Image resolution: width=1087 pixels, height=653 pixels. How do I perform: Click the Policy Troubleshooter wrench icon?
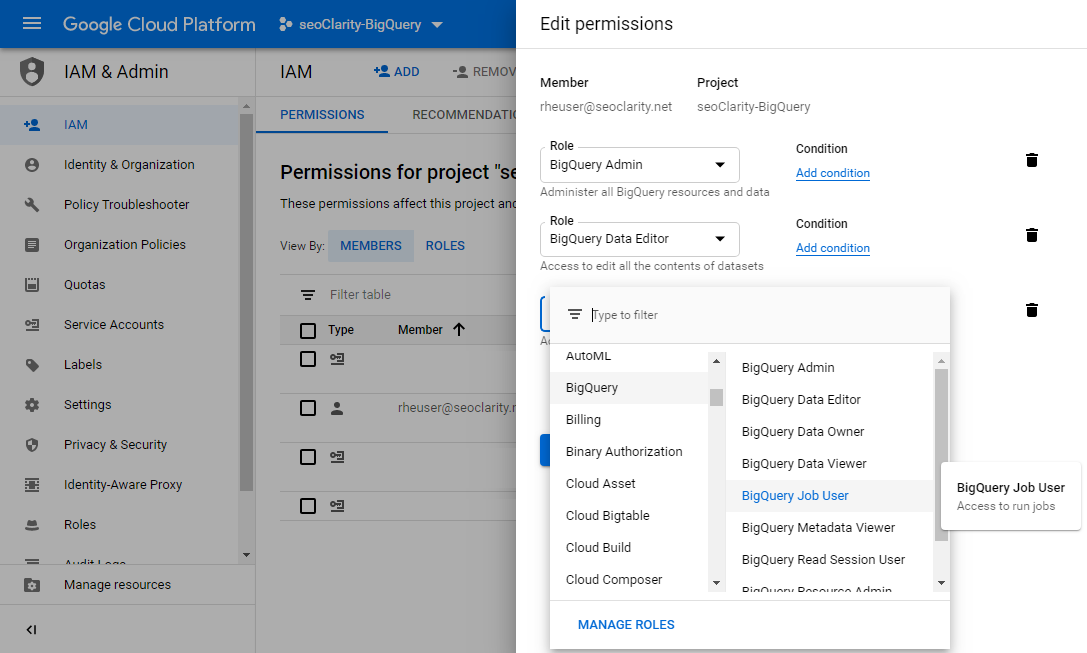coord(32,205)
